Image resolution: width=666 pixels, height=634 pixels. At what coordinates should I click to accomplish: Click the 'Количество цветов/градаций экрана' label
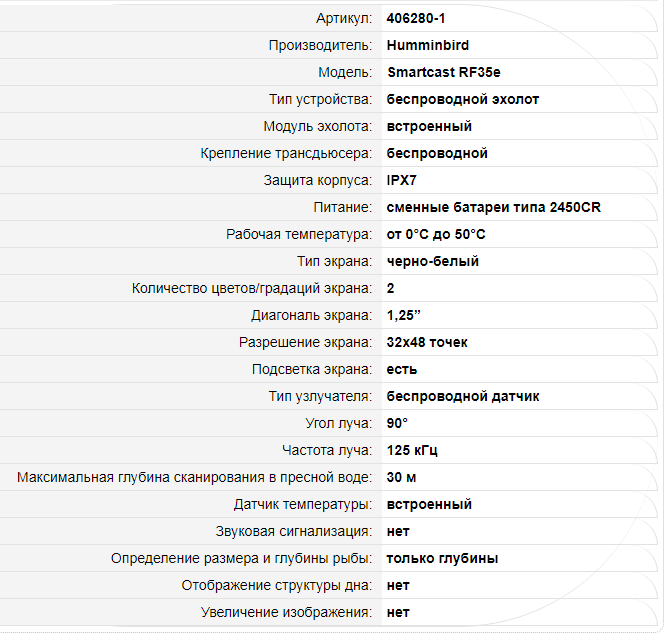click(252, 289)
